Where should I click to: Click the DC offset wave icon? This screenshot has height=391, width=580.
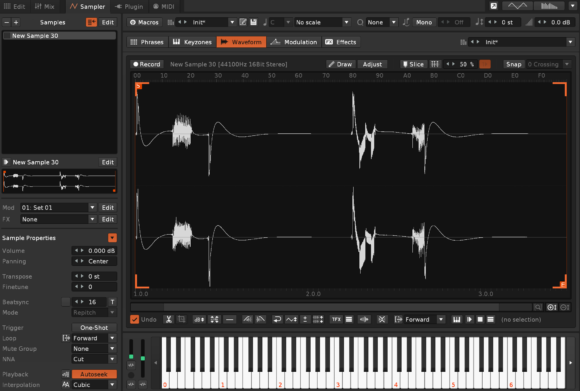coord(291,320)
